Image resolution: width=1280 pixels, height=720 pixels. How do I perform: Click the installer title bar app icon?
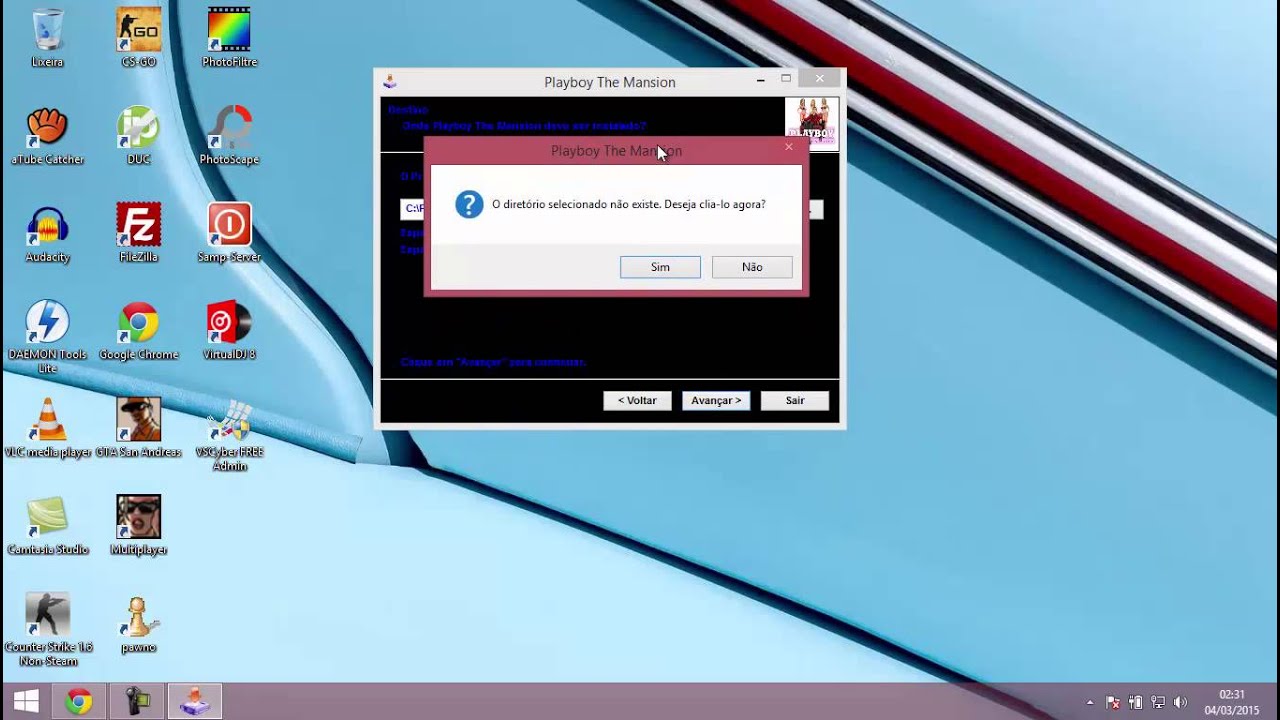click(390, 82)
